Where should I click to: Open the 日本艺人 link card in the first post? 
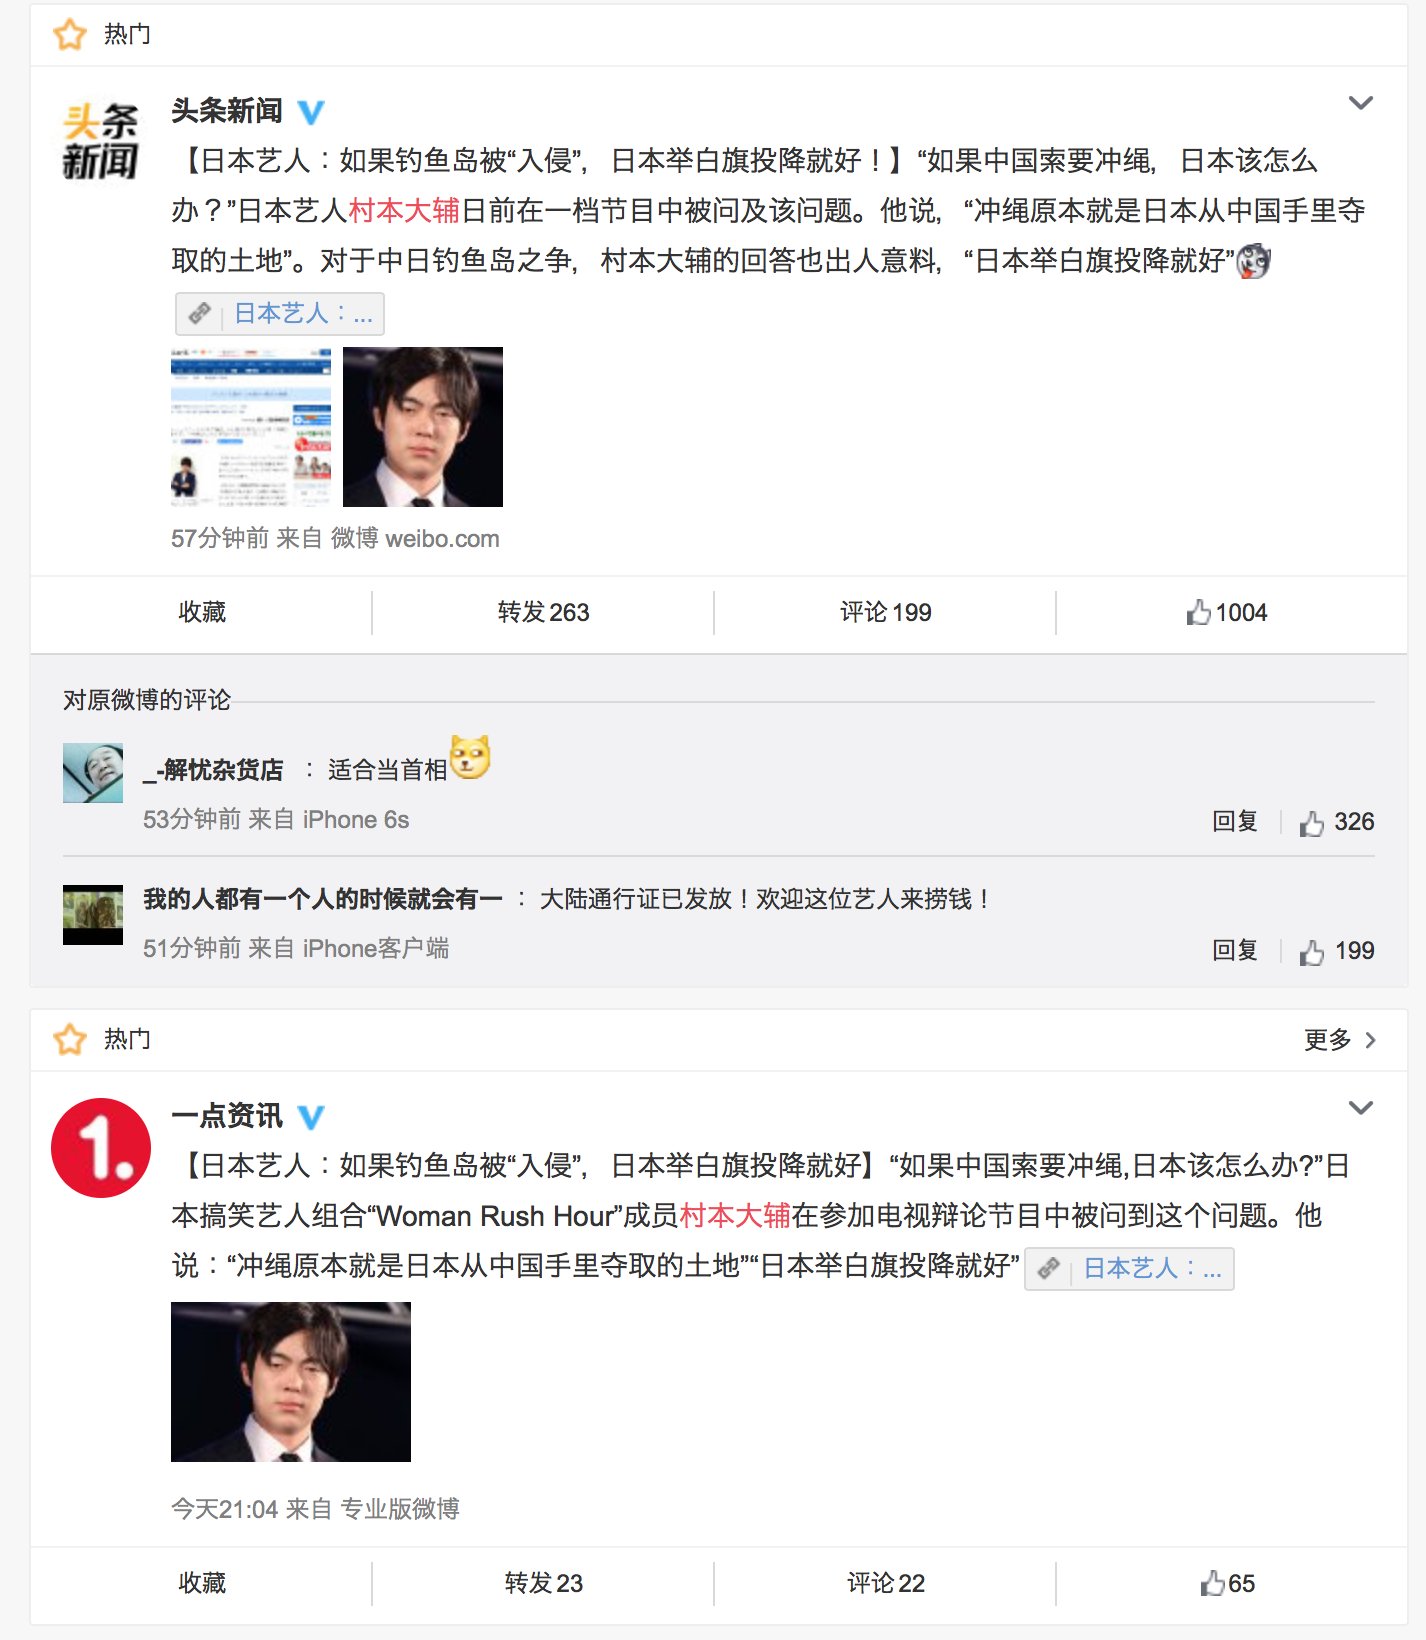(x=280, y=314)
